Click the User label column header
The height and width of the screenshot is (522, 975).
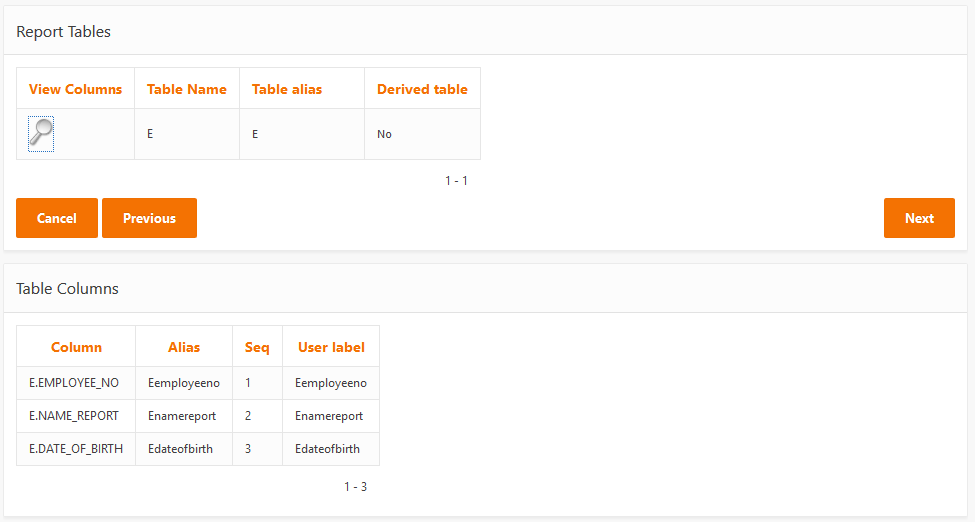point(331,347)
